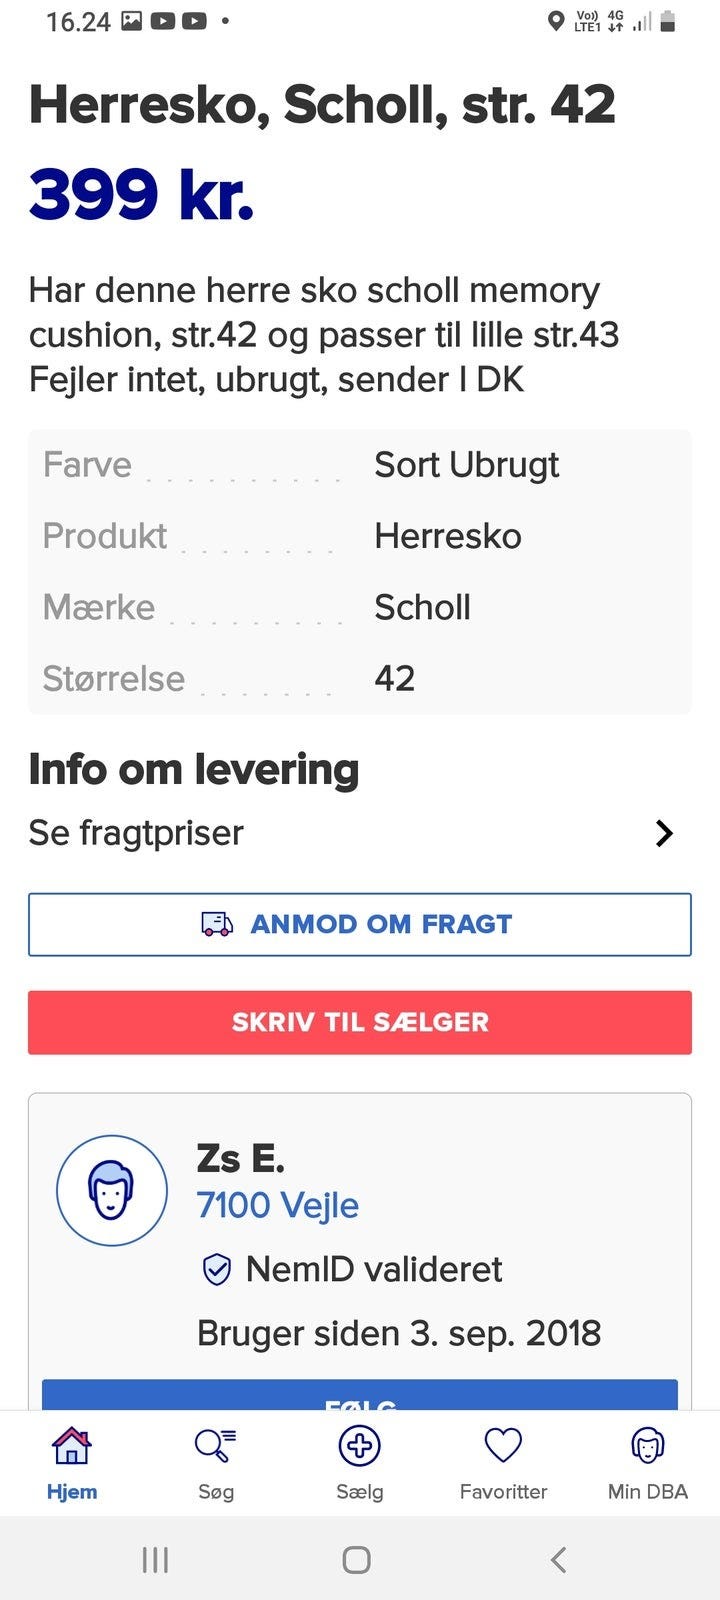The height and width of the screenshot is (1600, 720).
Task: Open Søg via magnifier icon
Action: pyautogui.click(x=215, y=1446)
